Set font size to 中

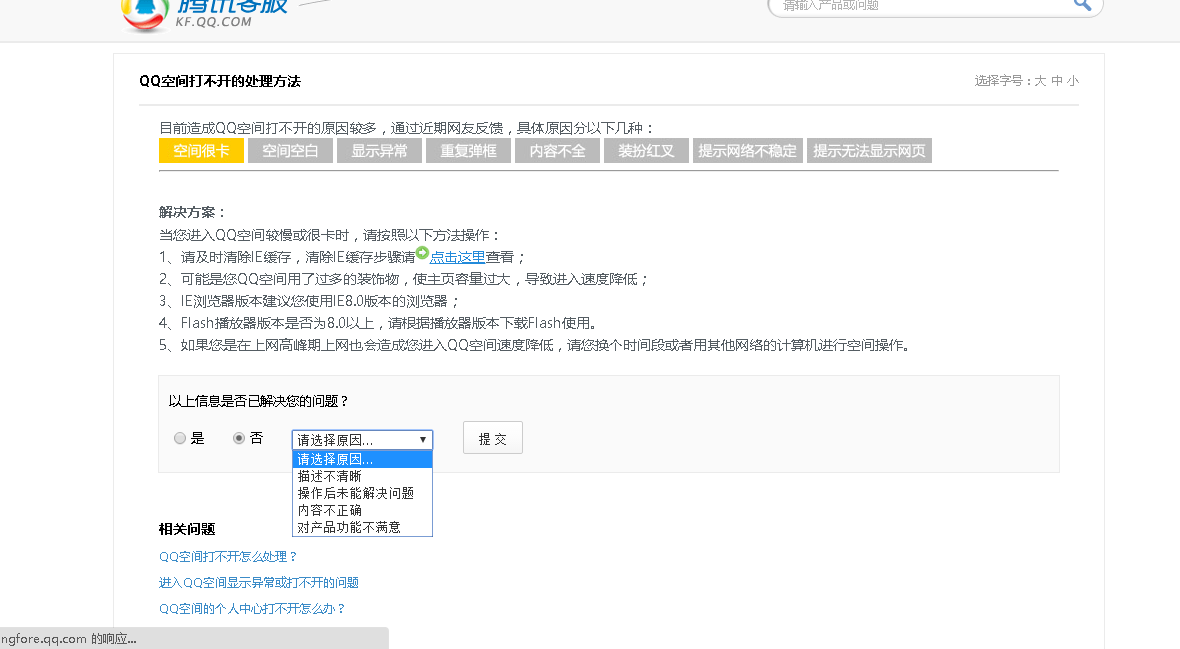(x=1057, y=81)
